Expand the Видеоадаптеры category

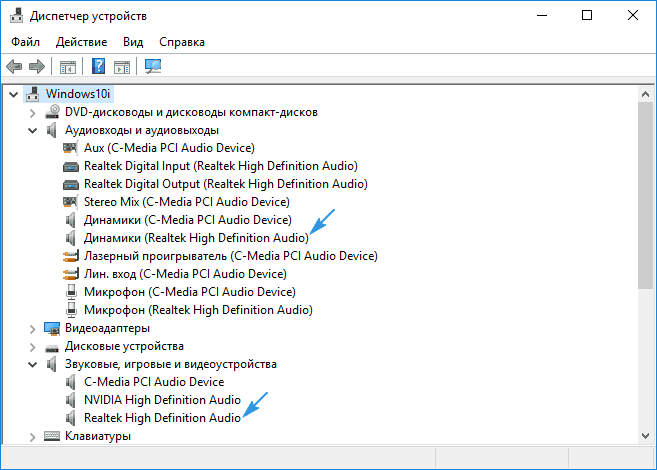pyautogui.click(x=32, y=328)
